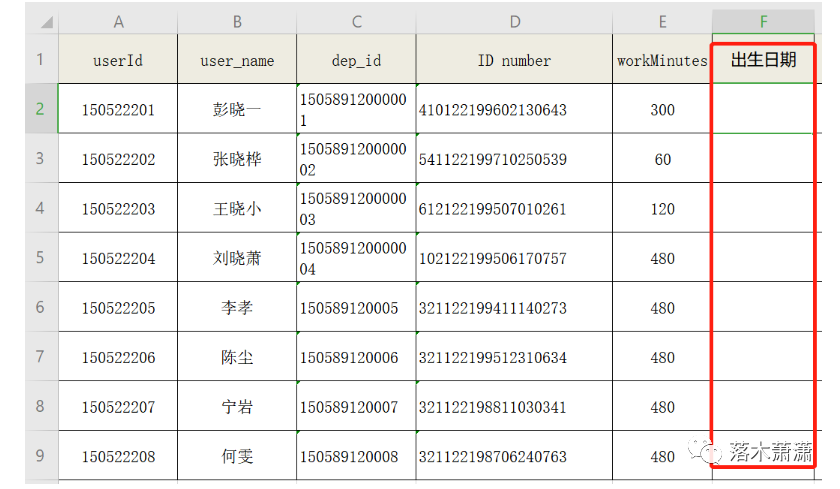The image size is (840, 489).
Task: Select workMinutes cell with 300
Action: point(662,109)
